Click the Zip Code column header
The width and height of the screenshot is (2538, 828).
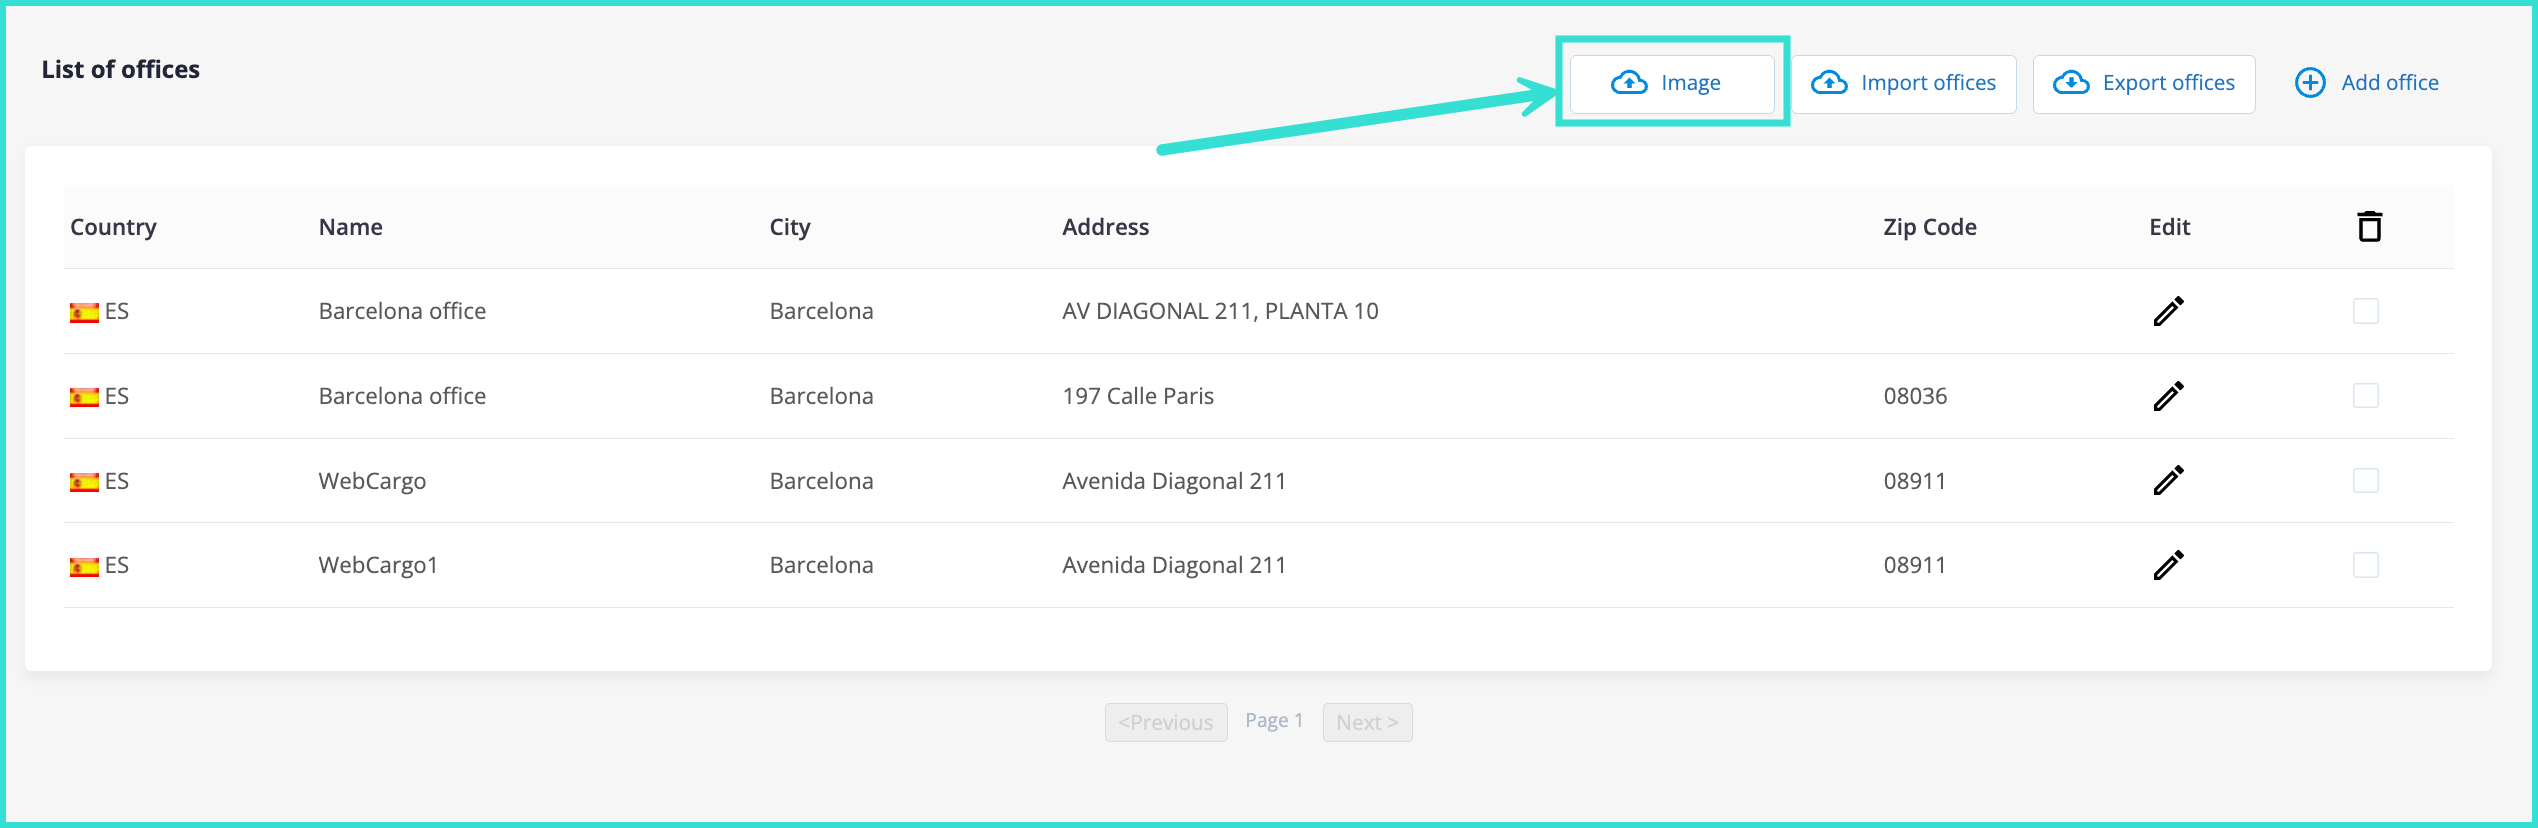coord(1929,227)
